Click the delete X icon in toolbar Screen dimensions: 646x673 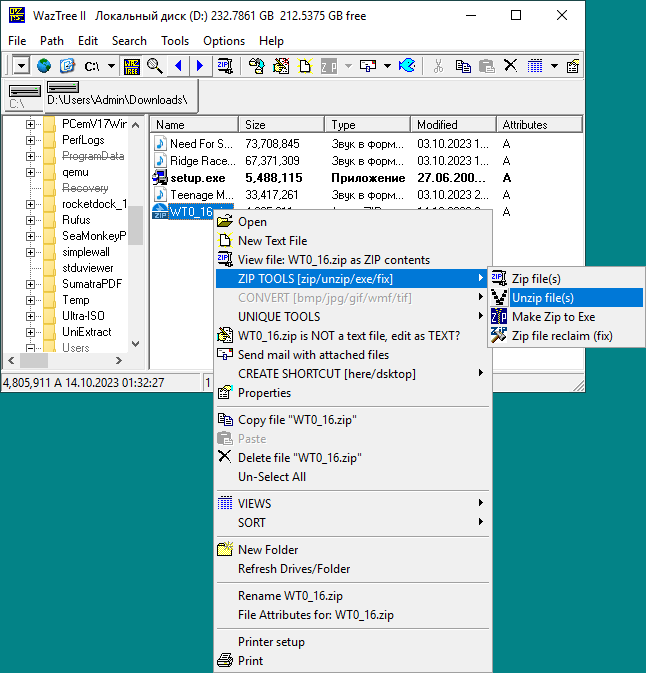click(510, 66)
